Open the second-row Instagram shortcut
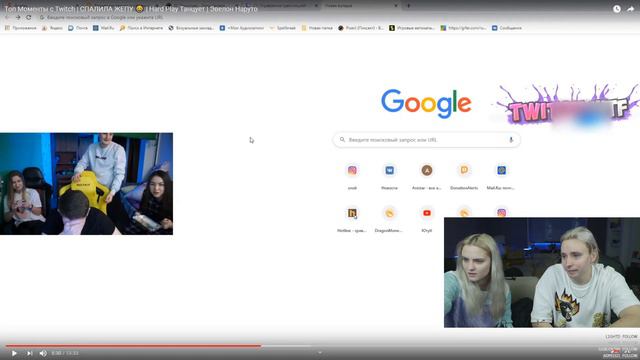Screen dimensions: 640x360 pos(502,212)
